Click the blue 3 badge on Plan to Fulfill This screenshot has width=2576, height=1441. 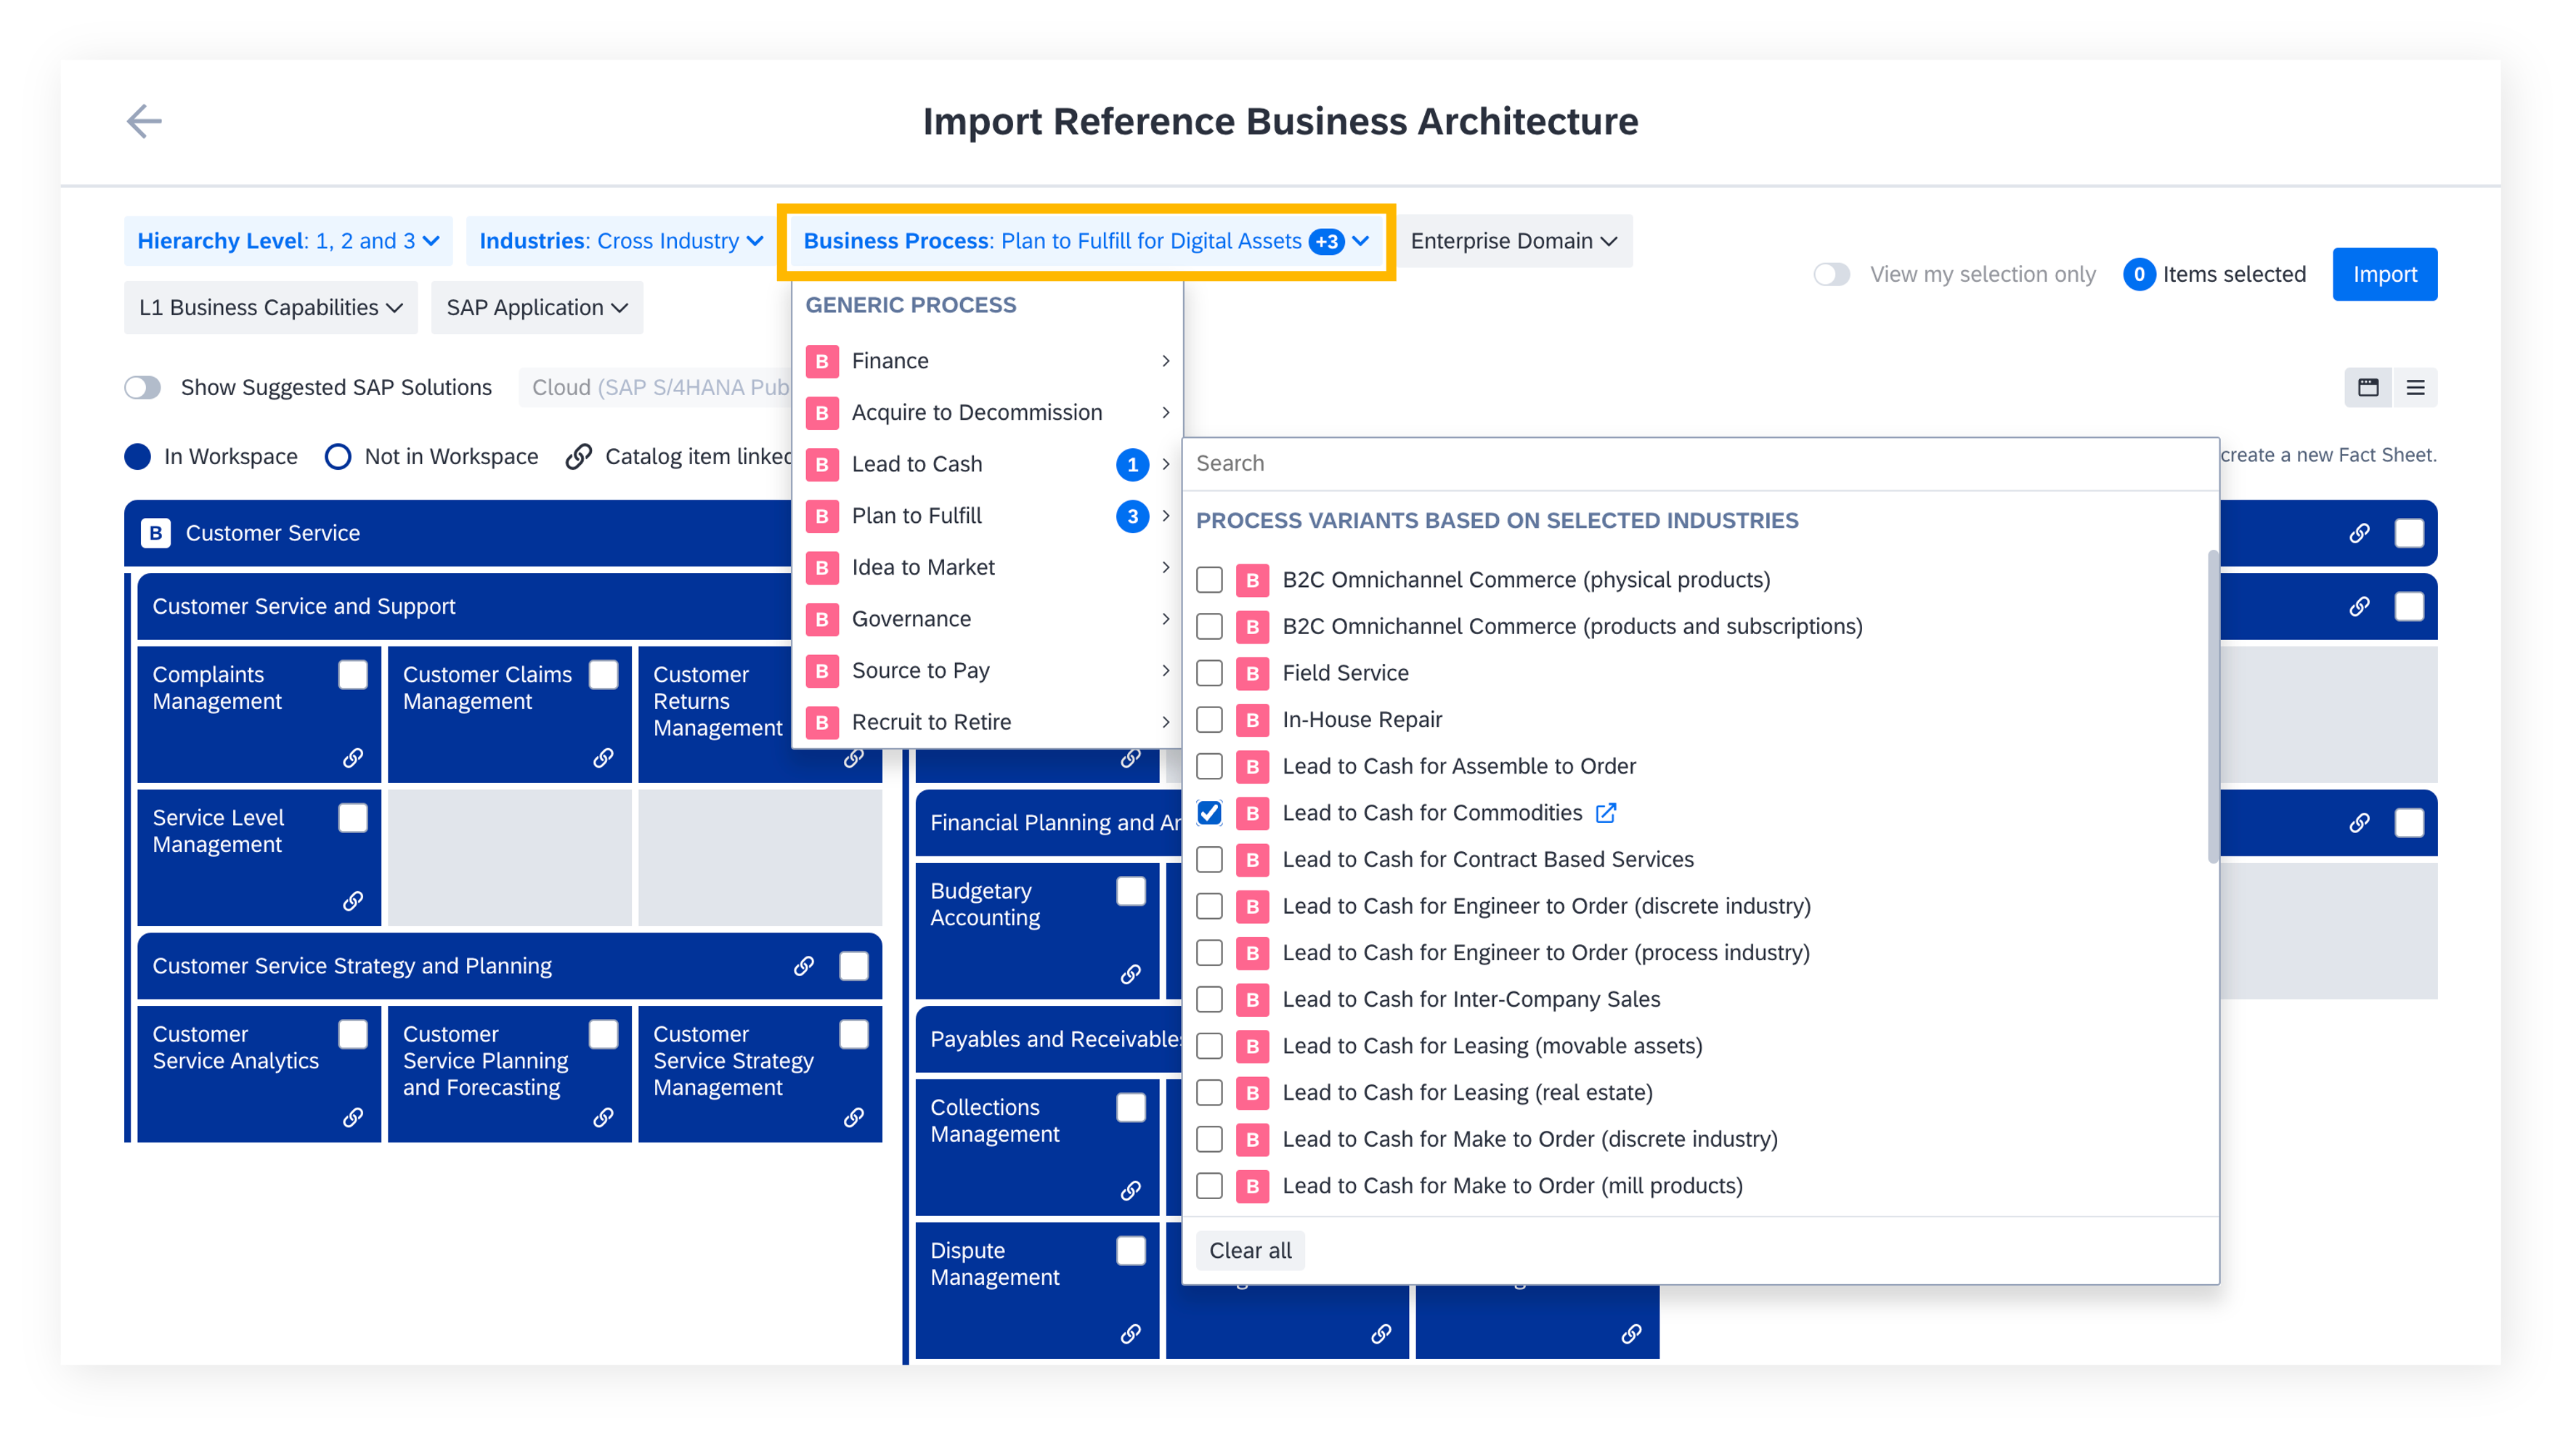click(1132, 516)
